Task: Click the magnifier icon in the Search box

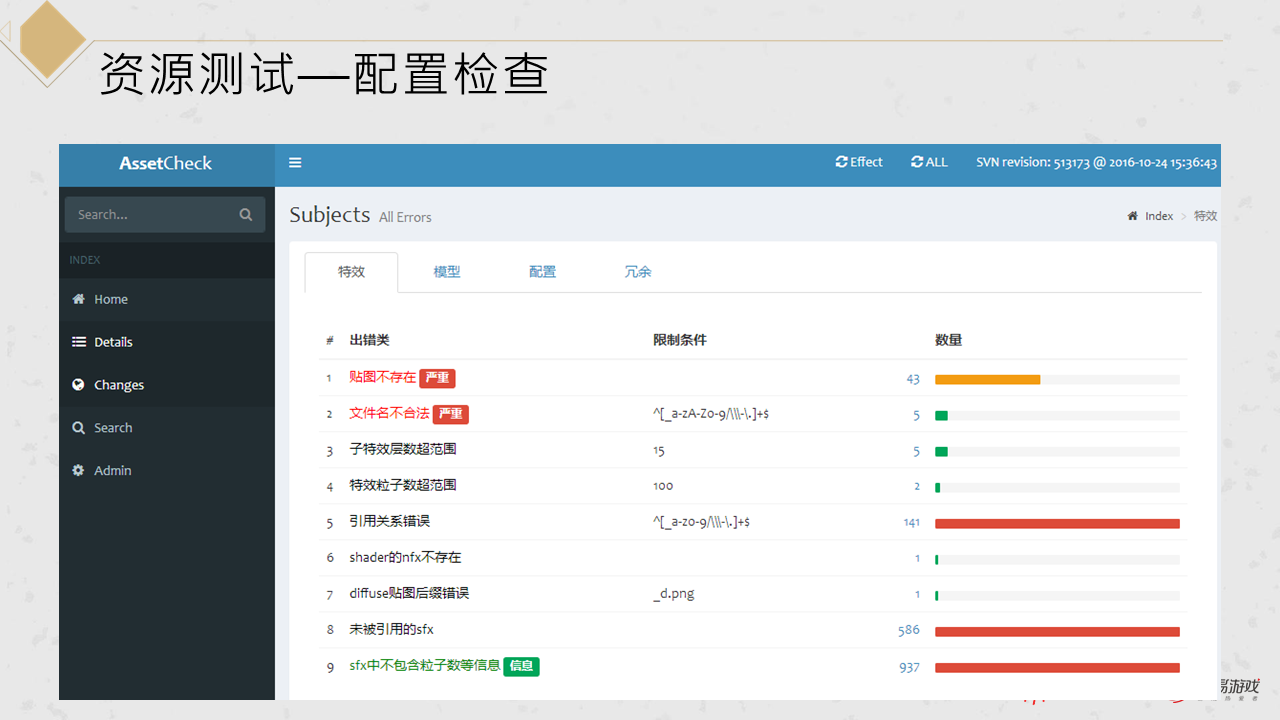Action: click(245, 214)
